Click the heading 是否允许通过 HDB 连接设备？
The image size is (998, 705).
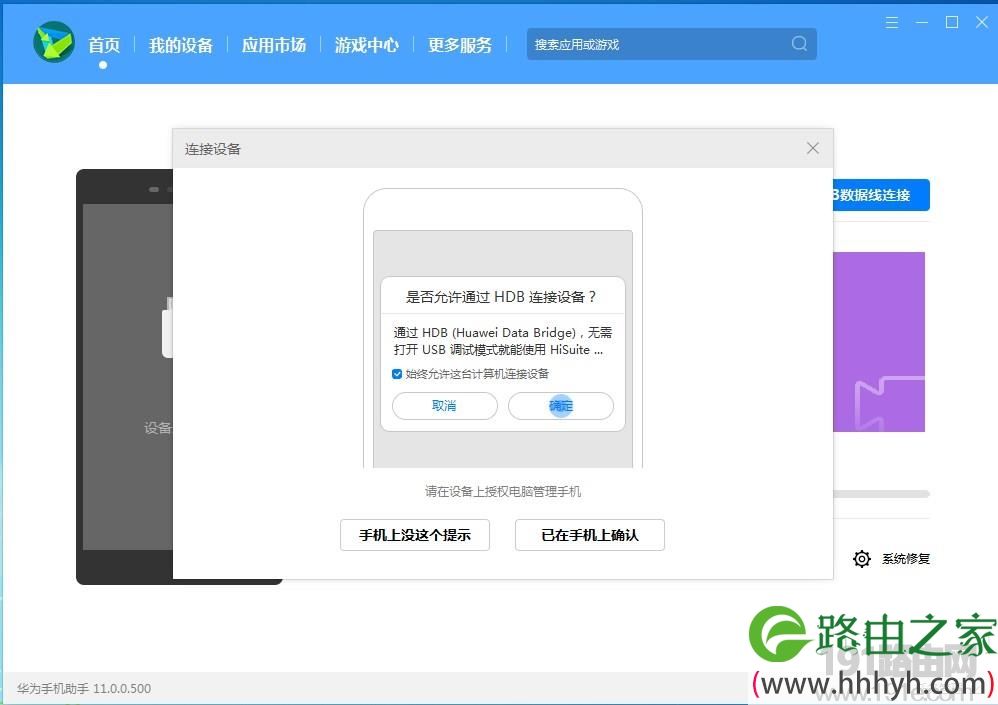point(502,297)
